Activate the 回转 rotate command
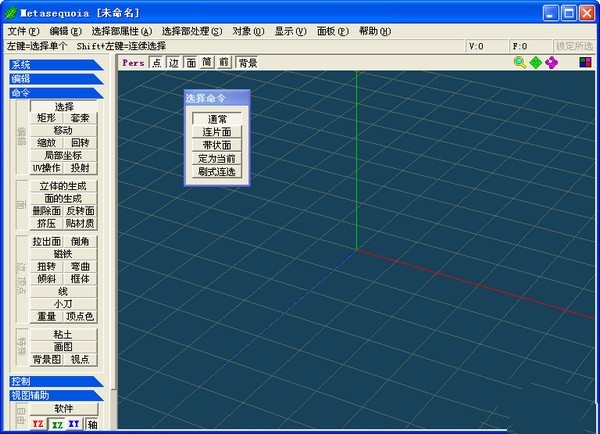The image size is (600, 434). 80,143
